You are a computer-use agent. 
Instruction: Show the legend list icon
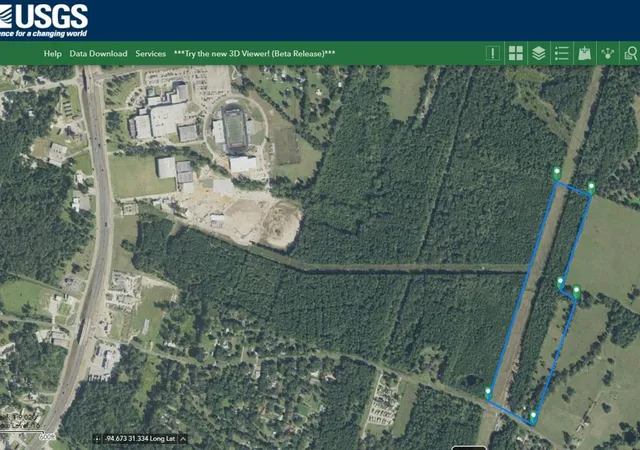pyautogui.click(x=562, y=53)
